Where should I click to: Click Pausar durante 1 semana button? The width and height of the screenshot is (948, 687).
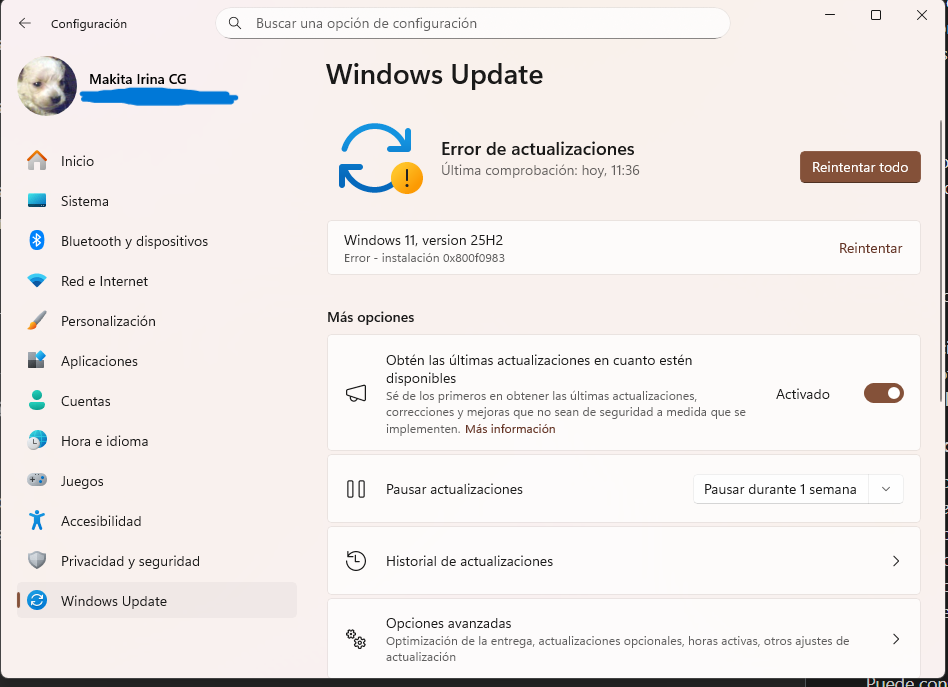(780, 489)
